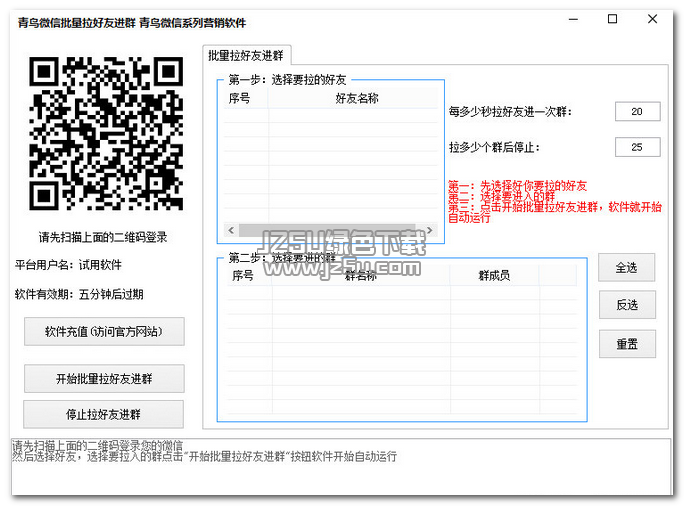
Task: Click the 平台用户名: 试用软件 text
Action: (68, 265)
